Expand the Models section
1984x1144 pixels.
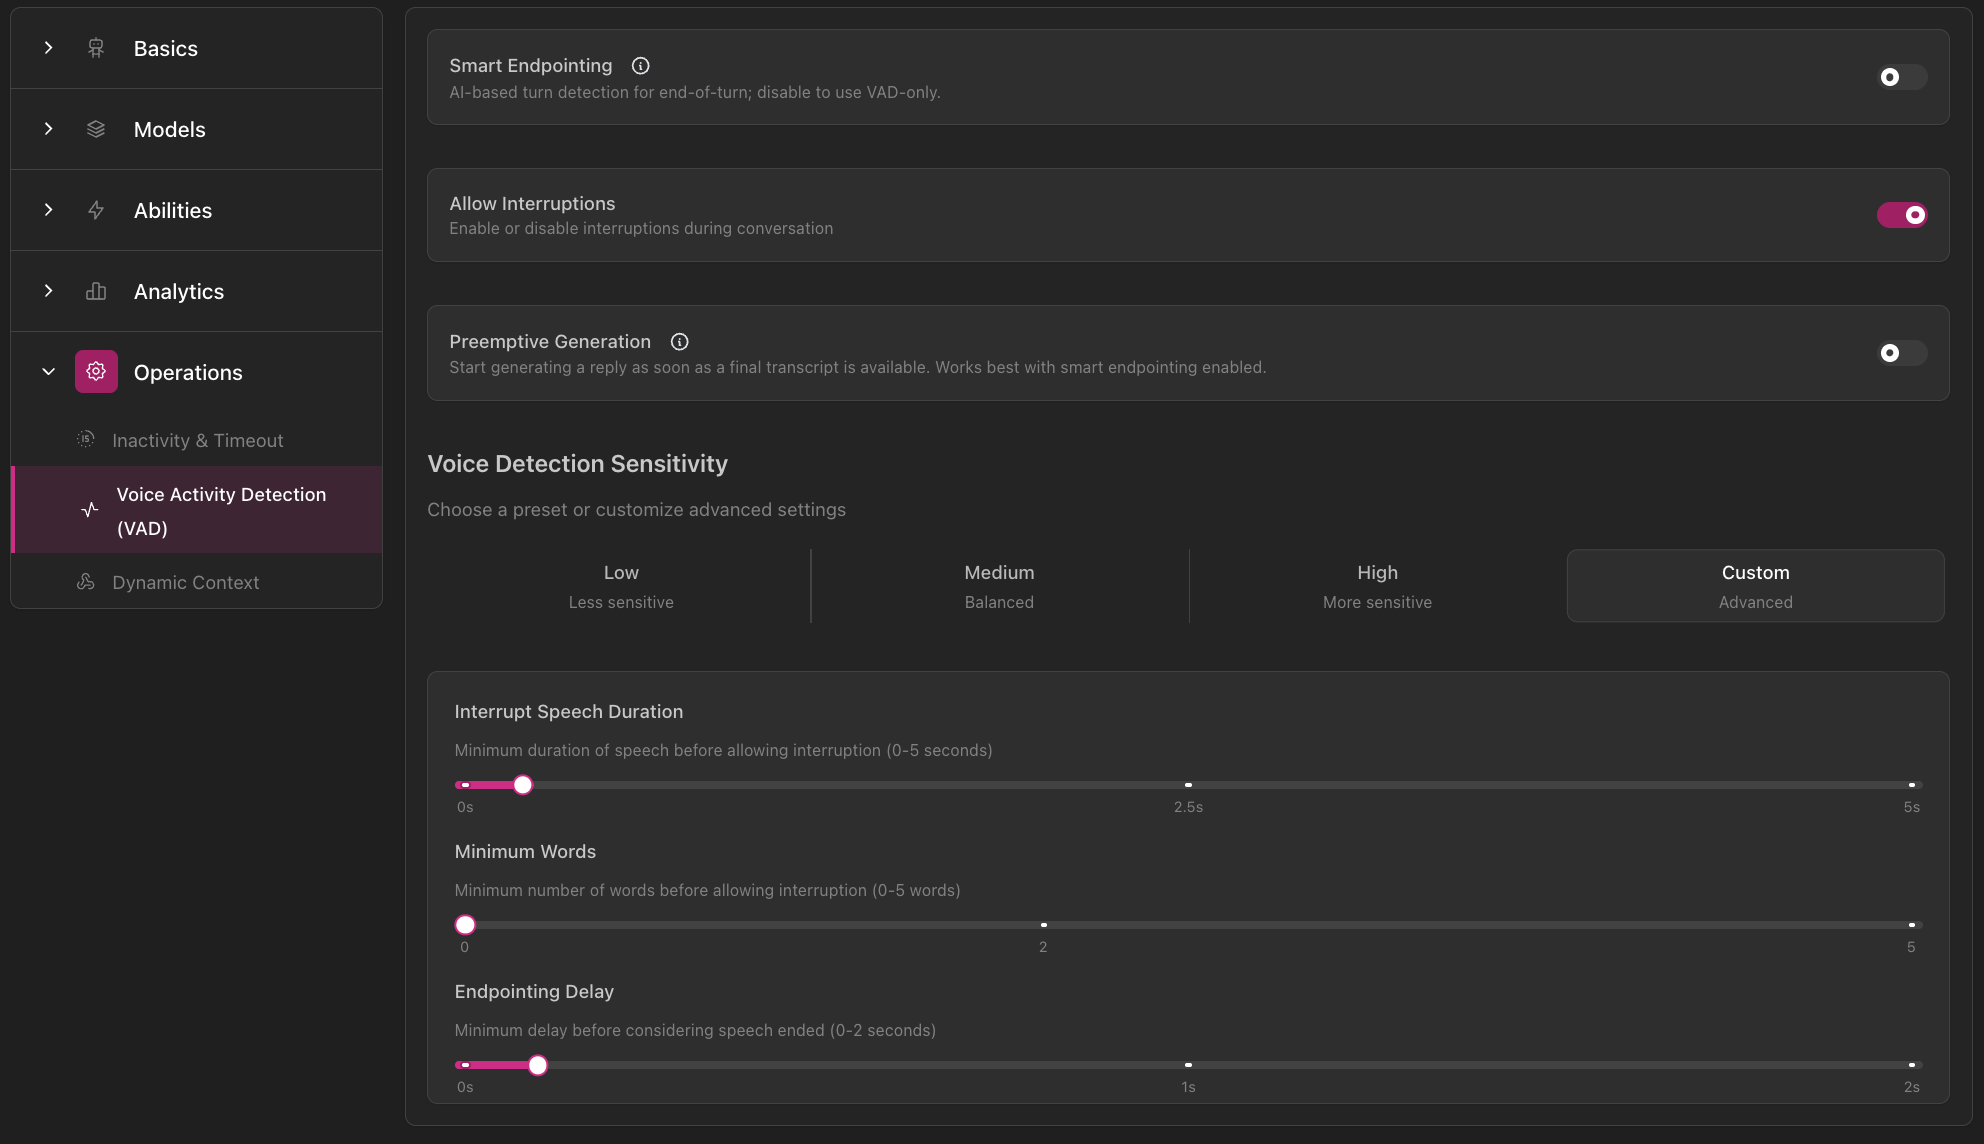[x=48, y=129]
